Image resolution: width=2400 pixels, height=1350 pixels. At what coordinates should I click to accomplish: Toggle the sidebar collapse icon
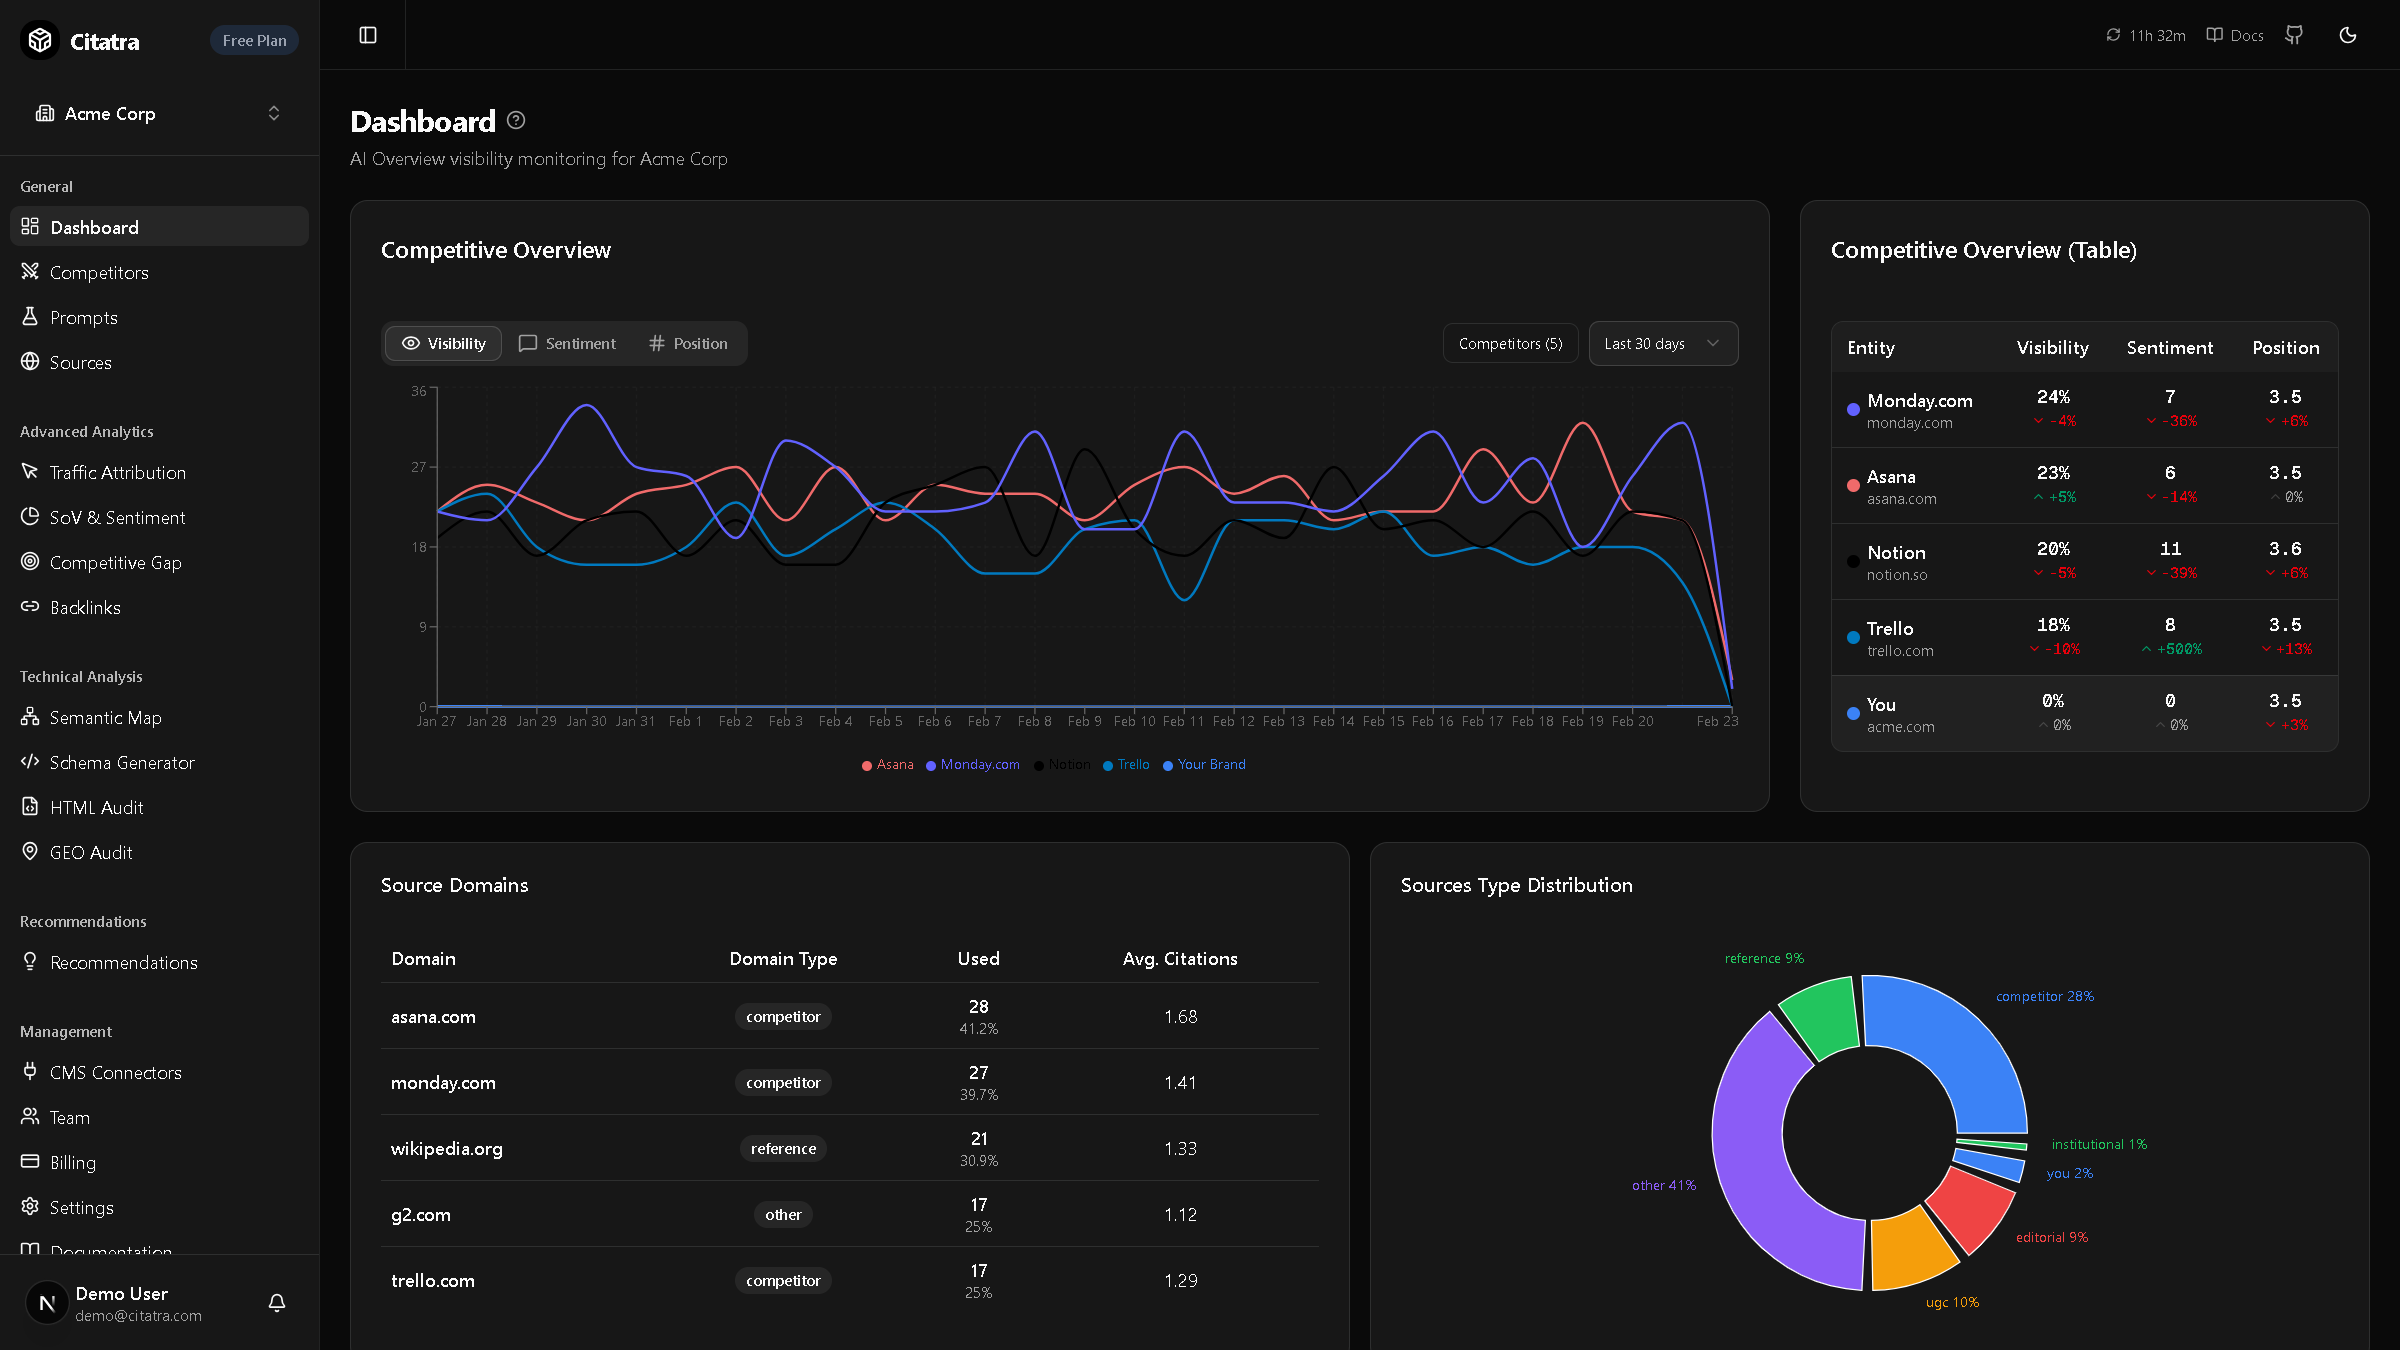368,36
